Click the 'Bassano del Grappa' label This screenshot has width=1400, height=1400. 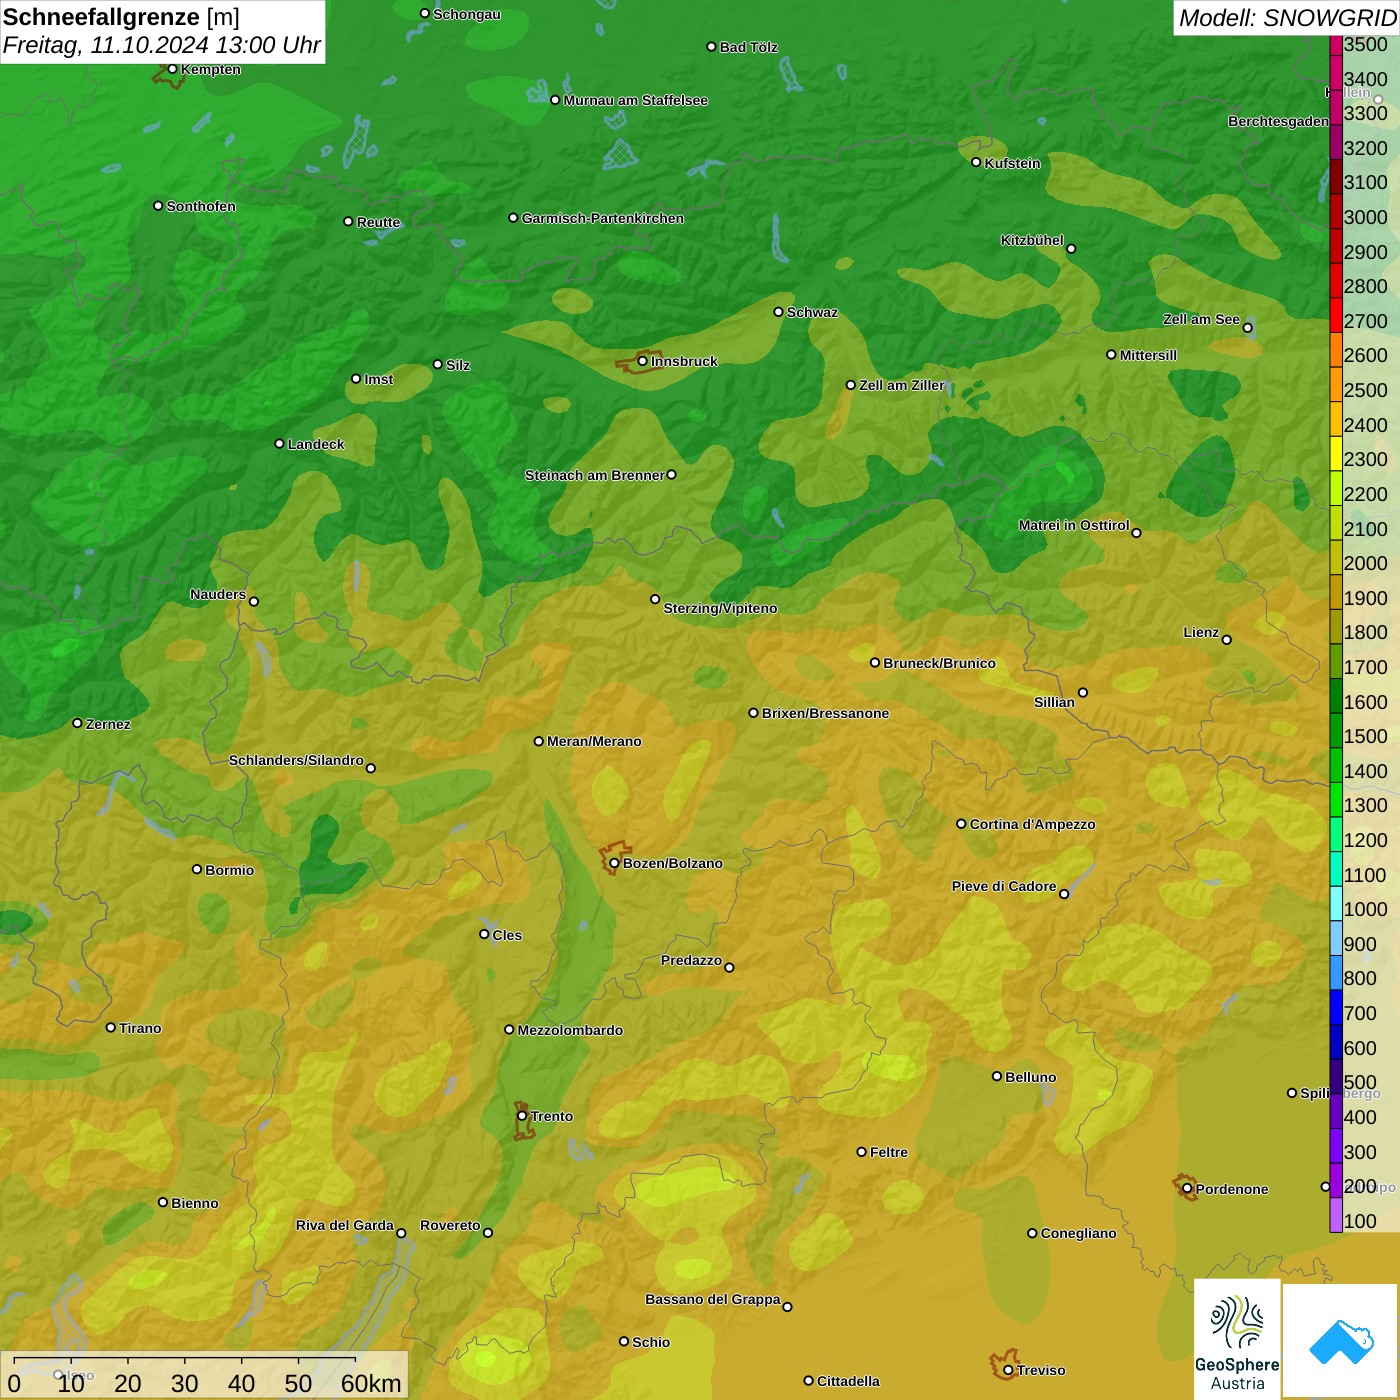(x=713, y=1299)
